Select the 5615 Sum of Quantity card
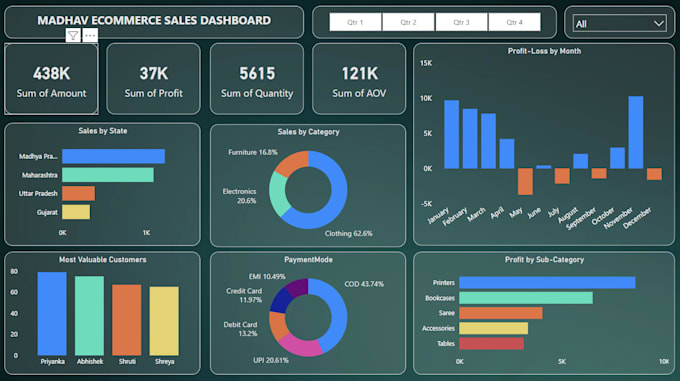680x381 pixels. coord(257,79)
